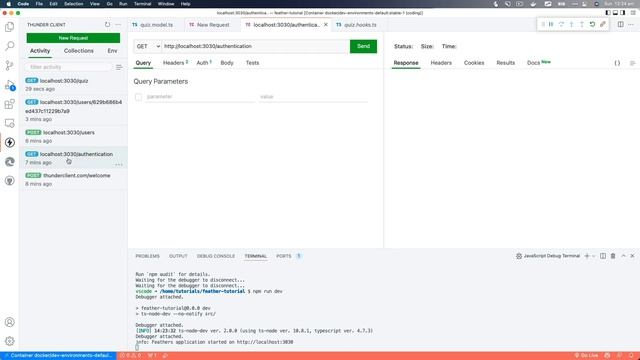This screenshot has width=640, height=360.
Task: Click the query parameter name field
Action: click(x=200, y=97)
